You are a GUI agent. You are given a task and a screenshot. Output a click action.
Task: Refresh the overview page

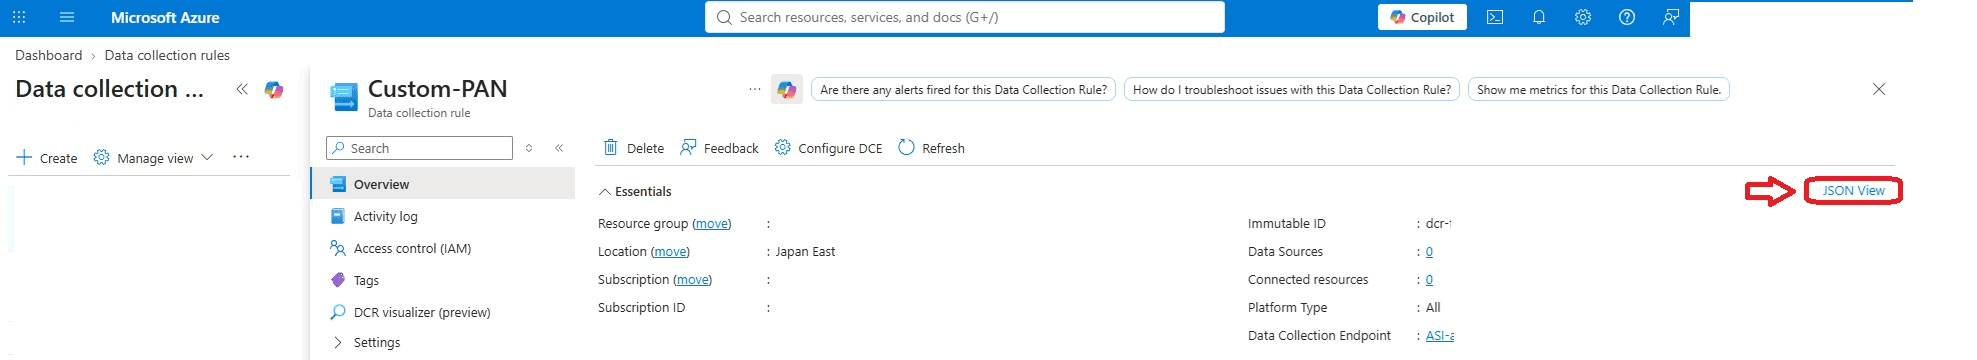point(931,148)
